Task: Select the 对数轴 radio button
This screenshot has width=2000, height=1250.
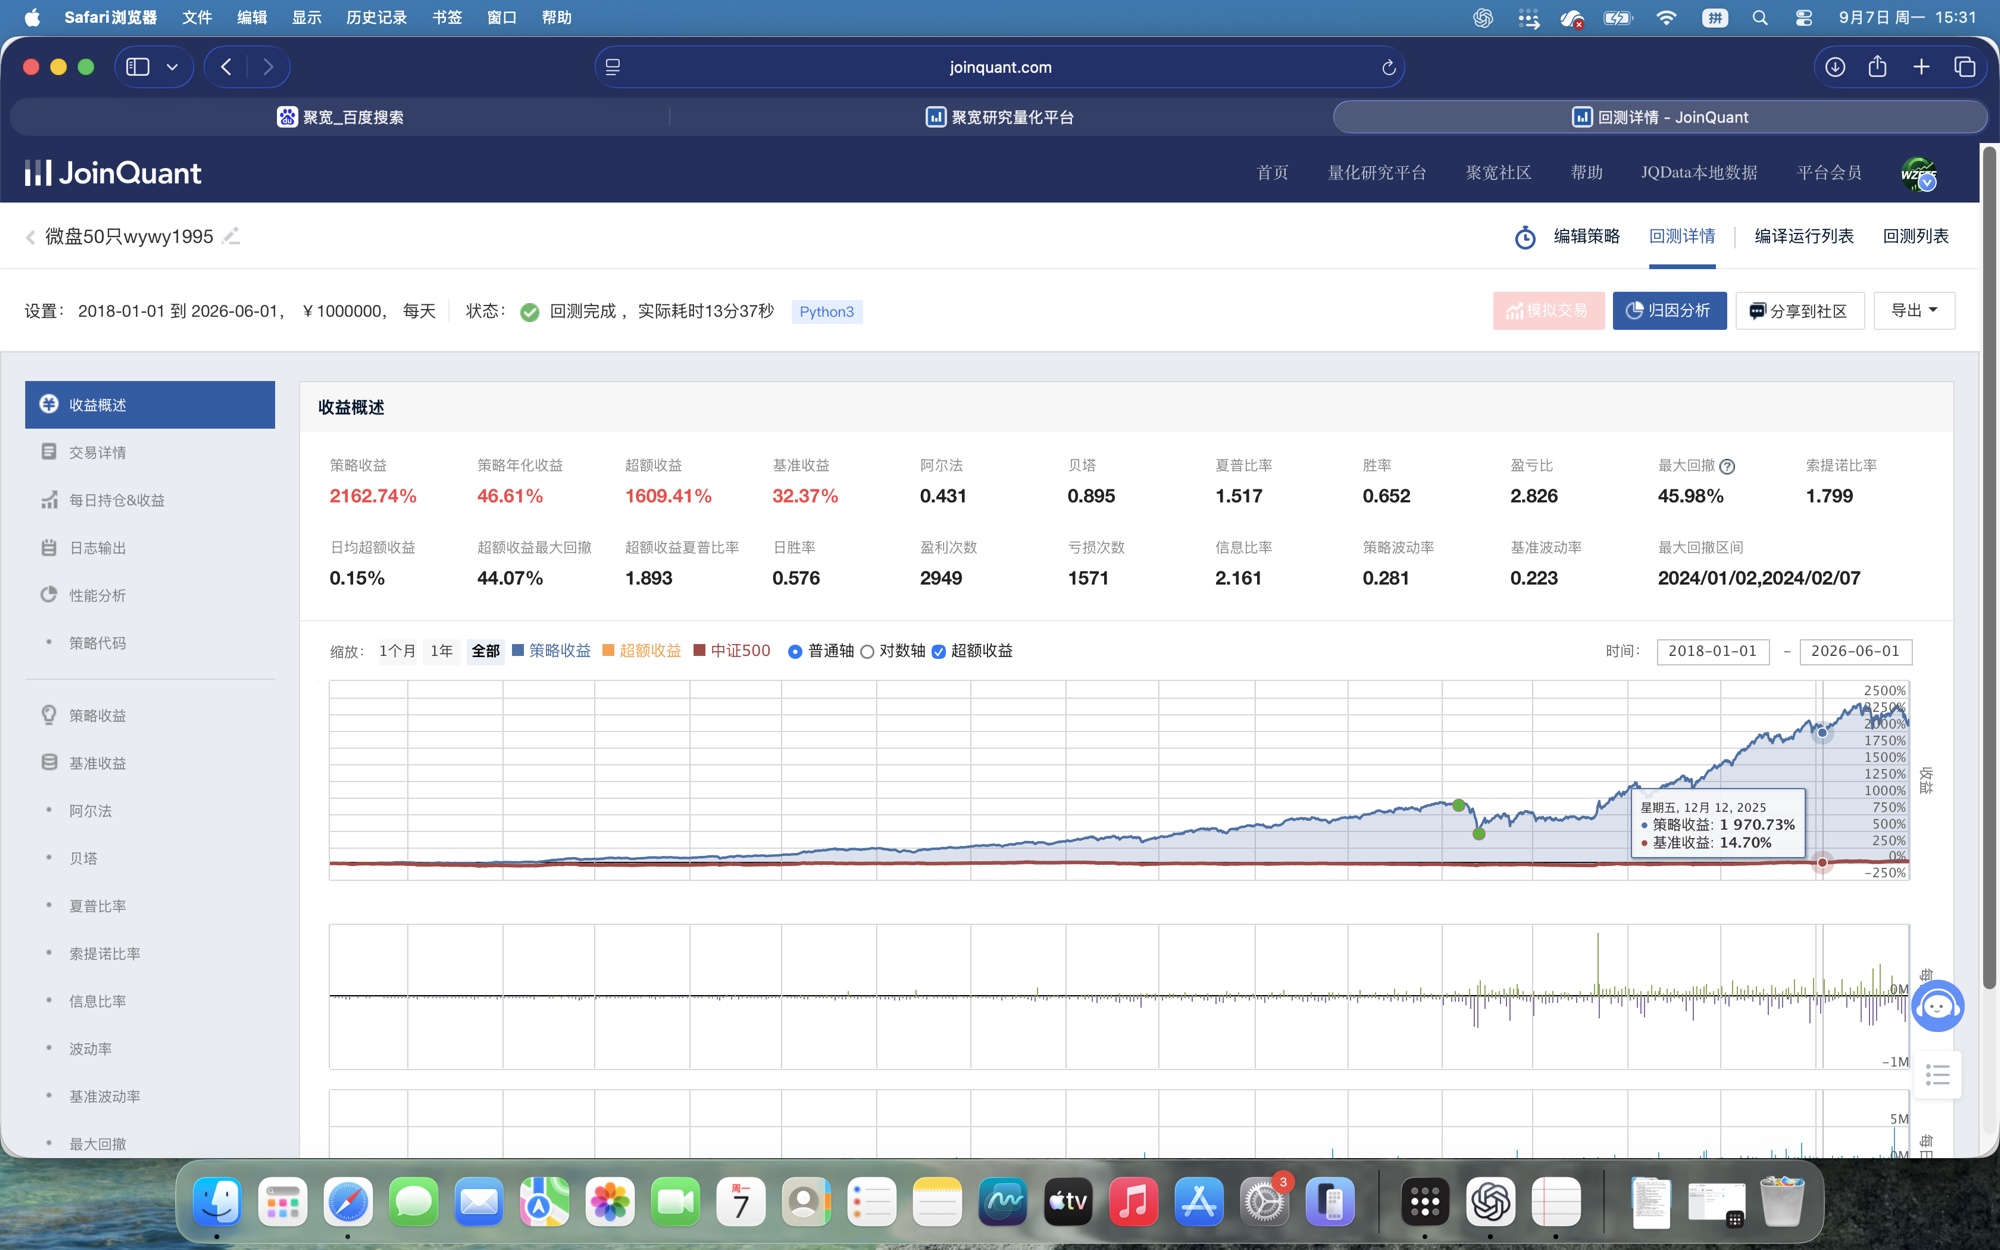Action: [867, 652]
